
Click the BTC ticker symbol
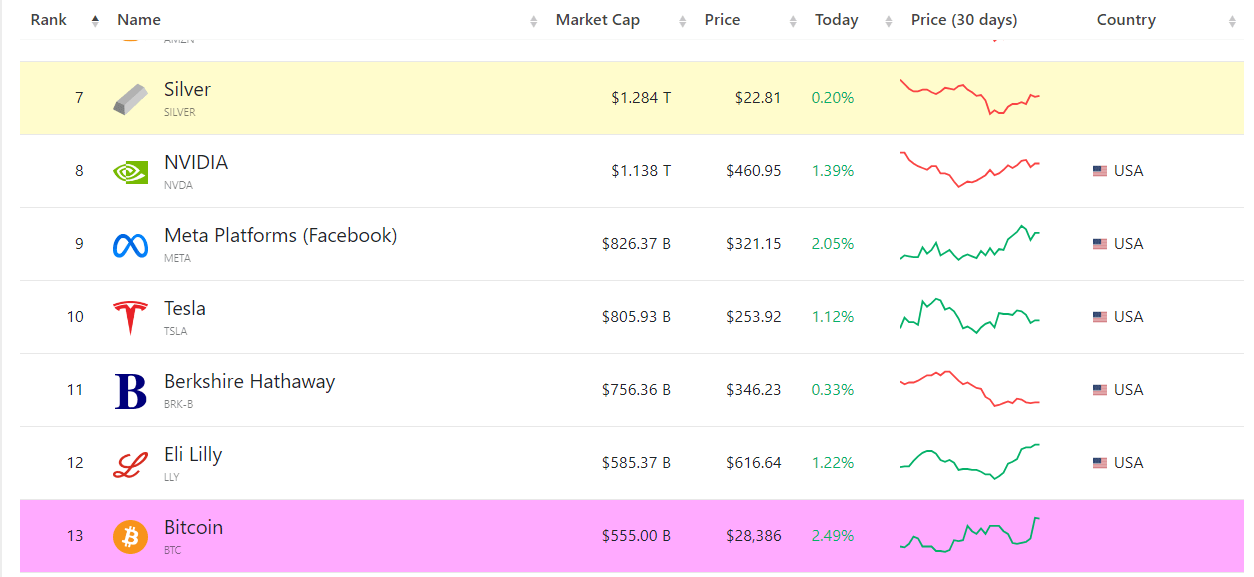coord(173,550)
